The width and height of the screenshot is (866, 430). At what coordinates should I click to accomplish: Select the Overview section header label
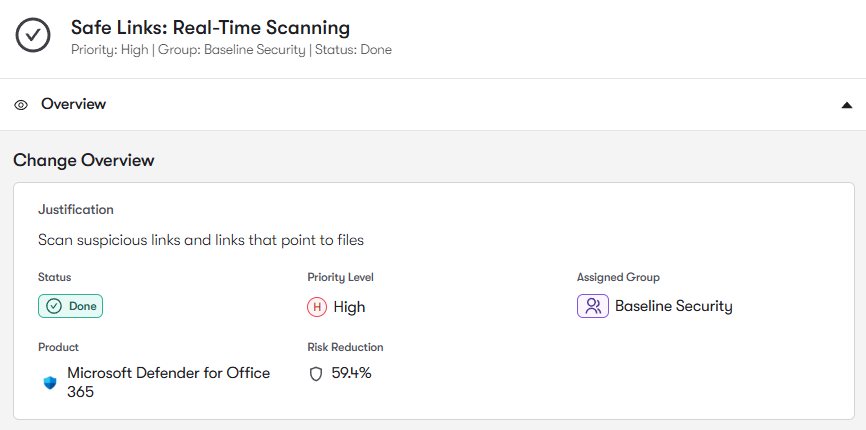click(x=73, y=104)
